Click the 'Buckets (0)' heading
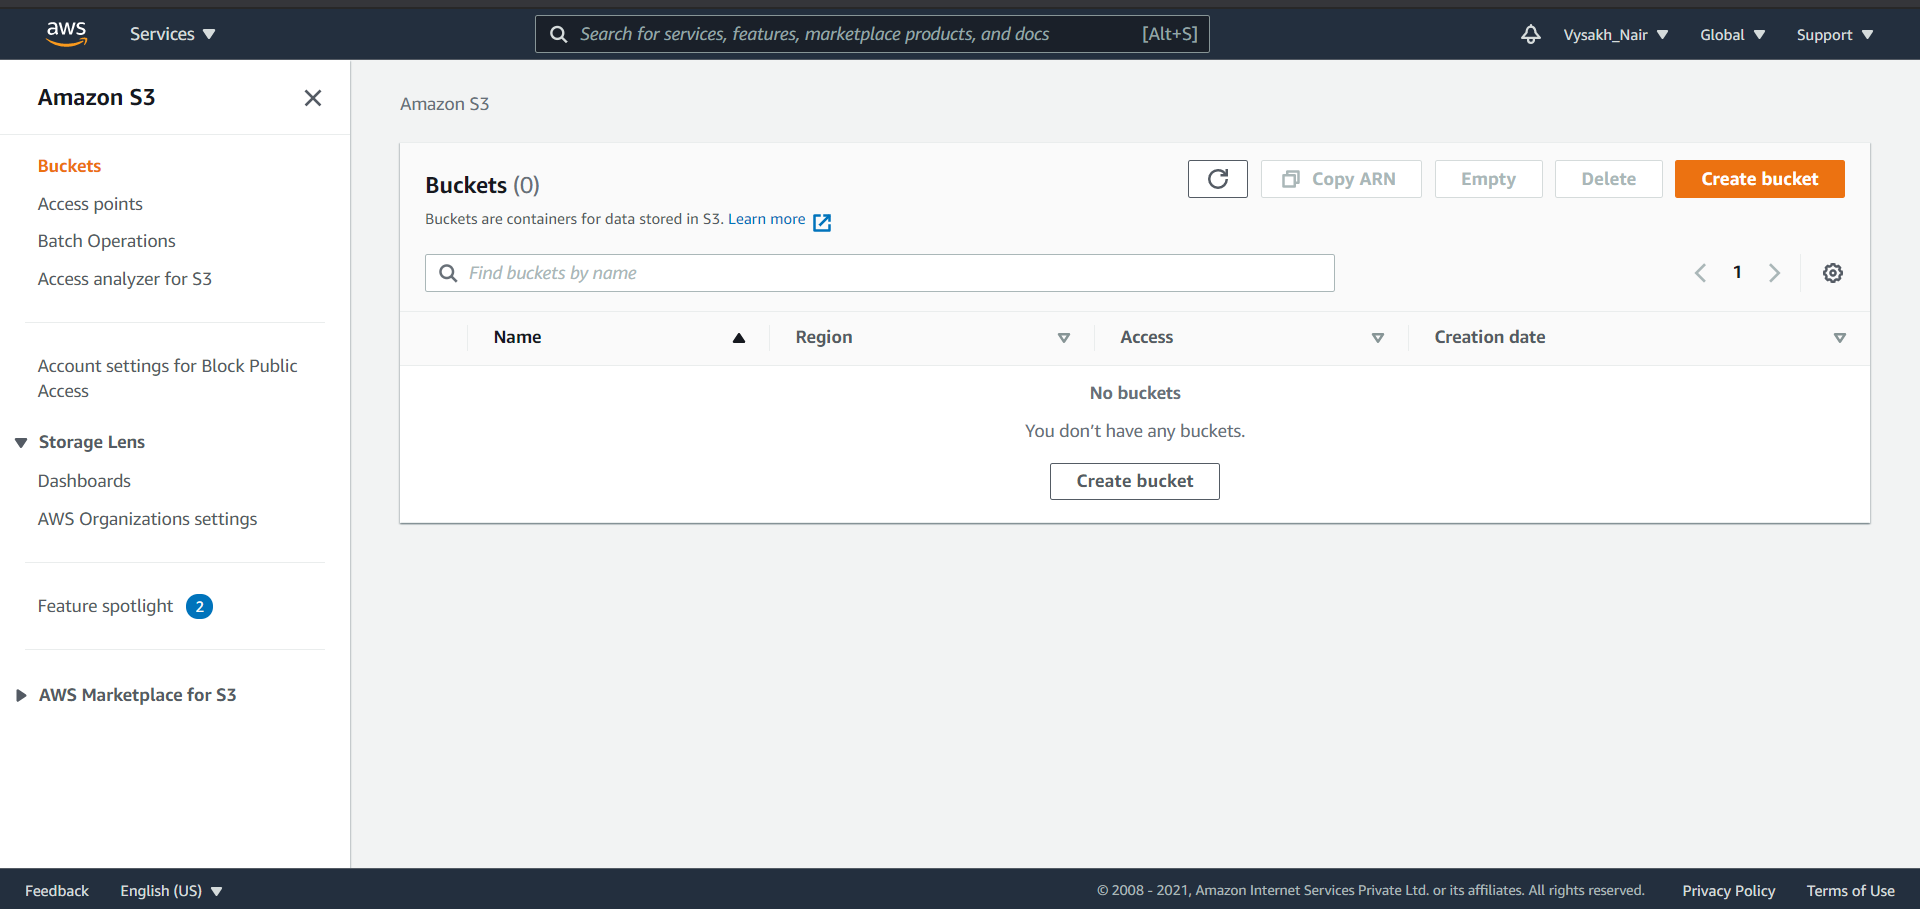The width and height of the screenshot is (1920, 909). pos(482,185)
